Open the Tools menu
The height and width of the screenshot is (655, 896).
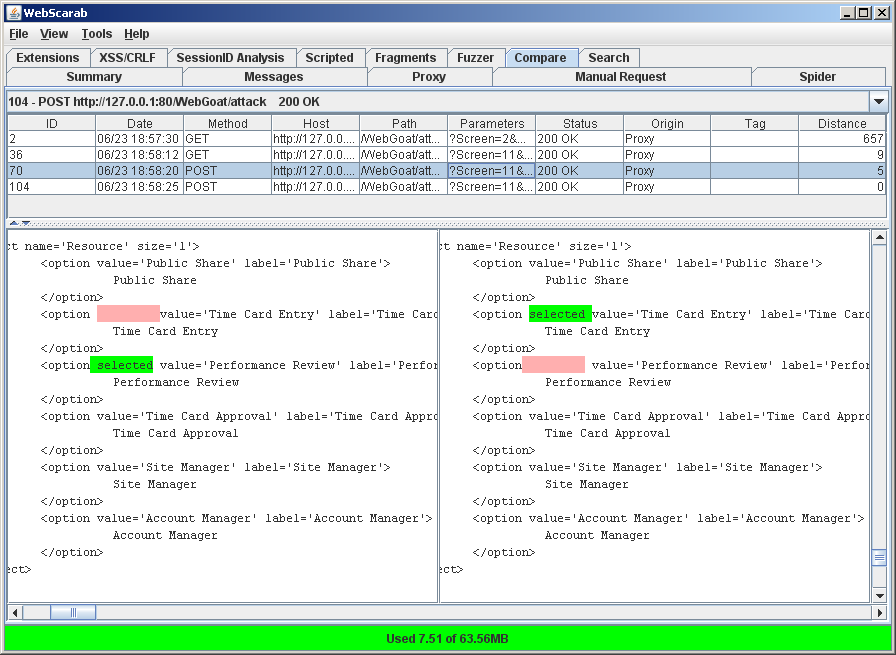97,34
